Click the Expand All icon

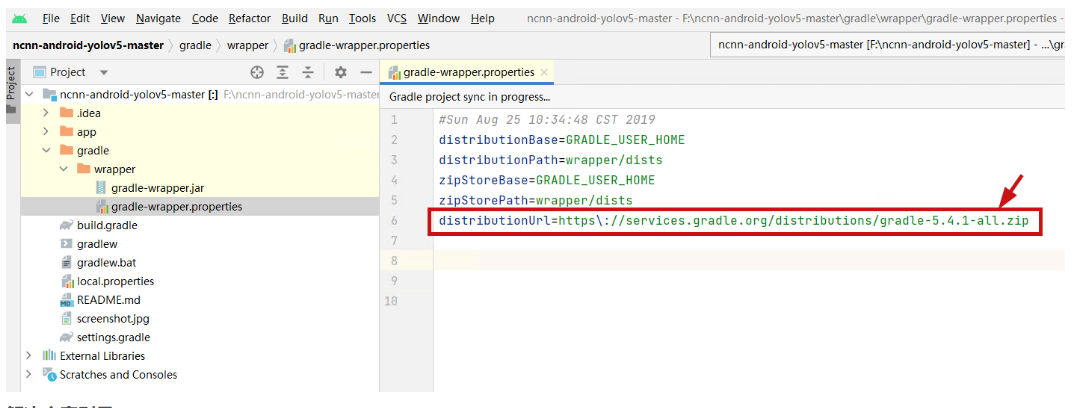[x=282, y=72]
